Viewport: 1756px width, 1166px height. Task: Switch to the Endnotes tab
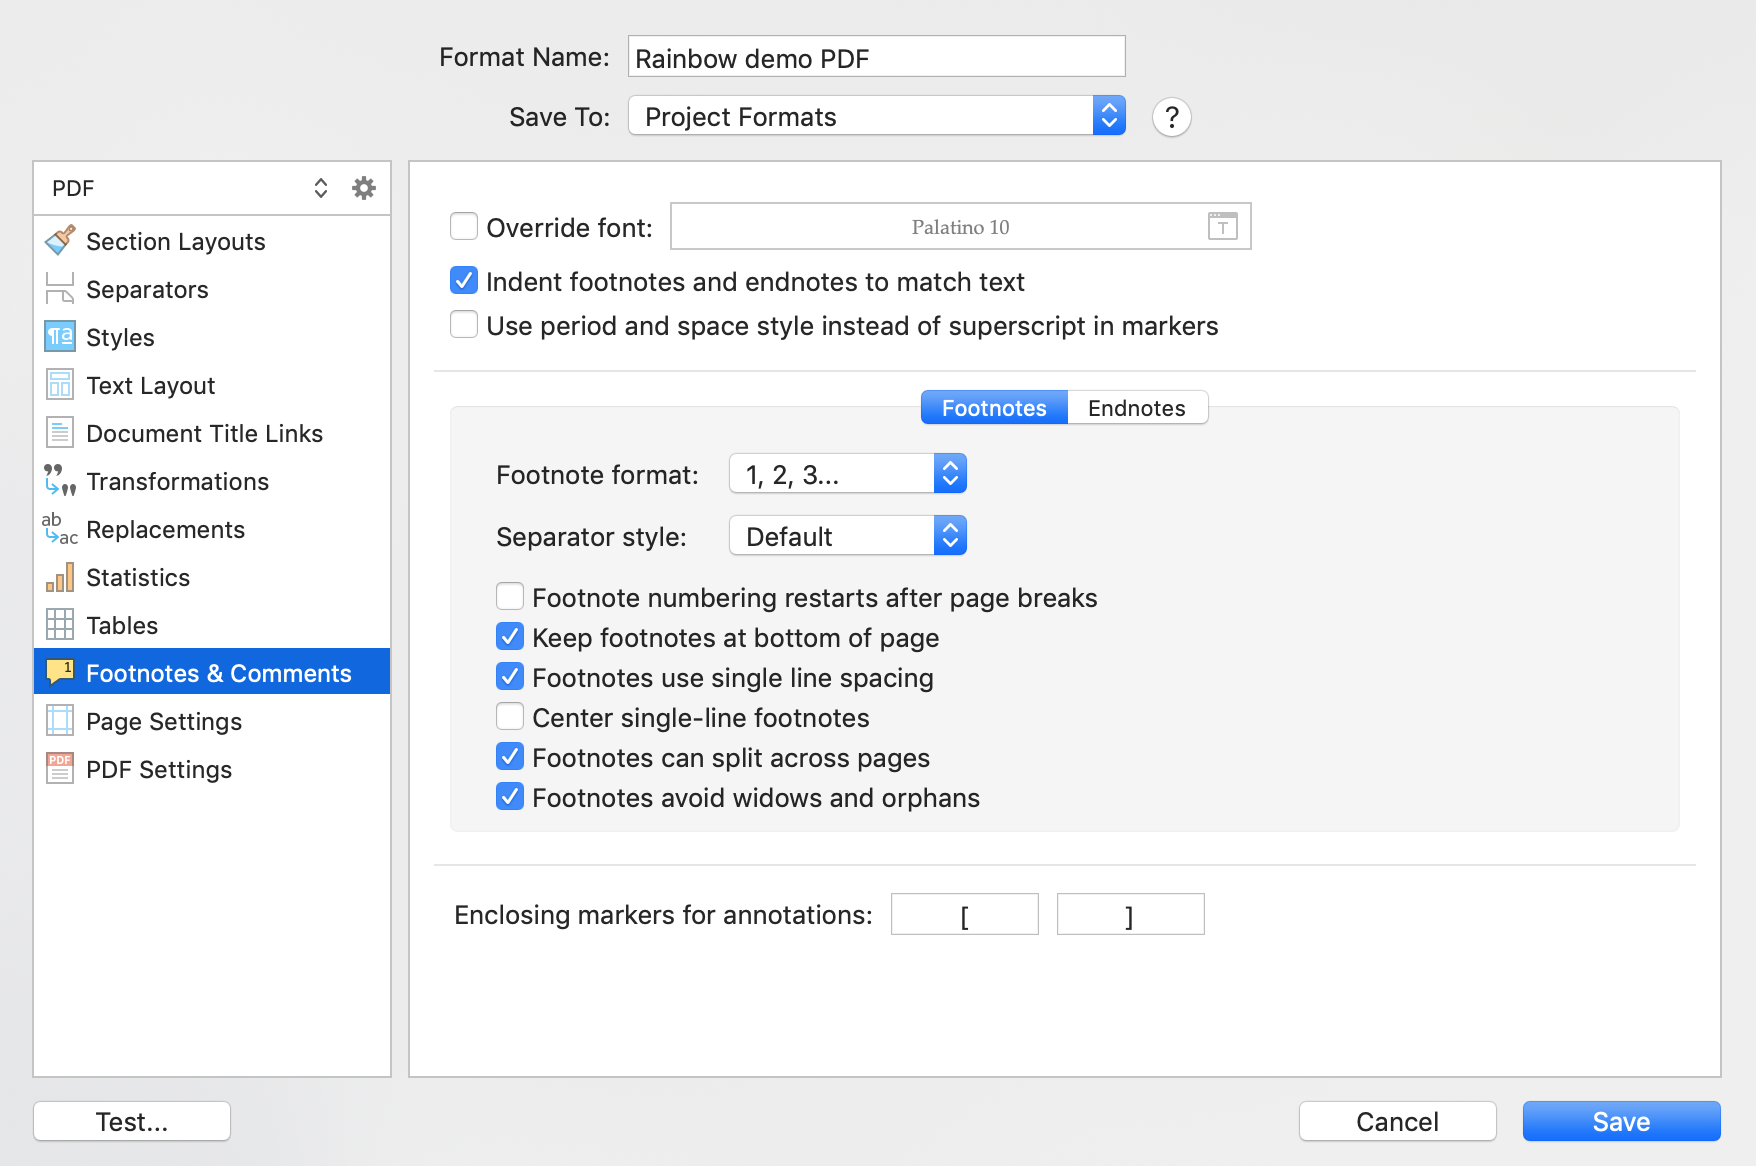coord(1137,408)
